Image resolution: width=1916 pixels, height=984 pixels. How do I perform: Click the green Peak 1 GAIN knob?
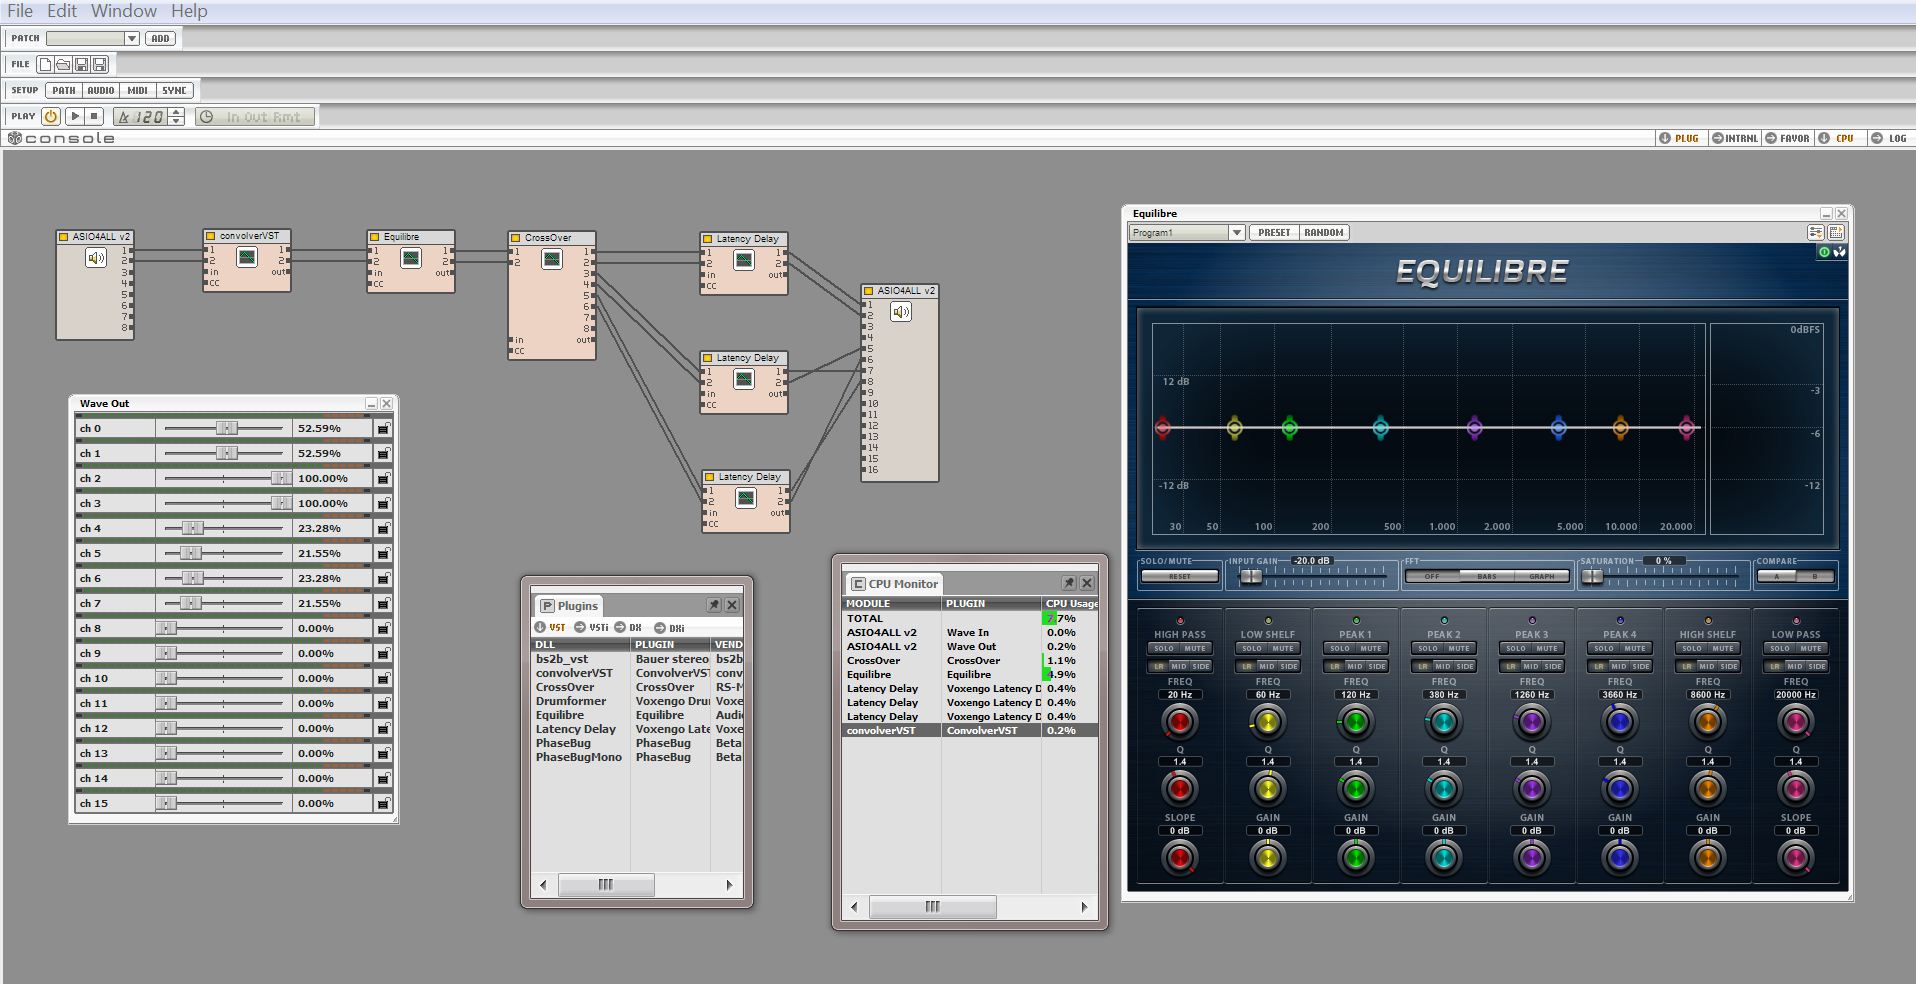tap(1356, 857)
